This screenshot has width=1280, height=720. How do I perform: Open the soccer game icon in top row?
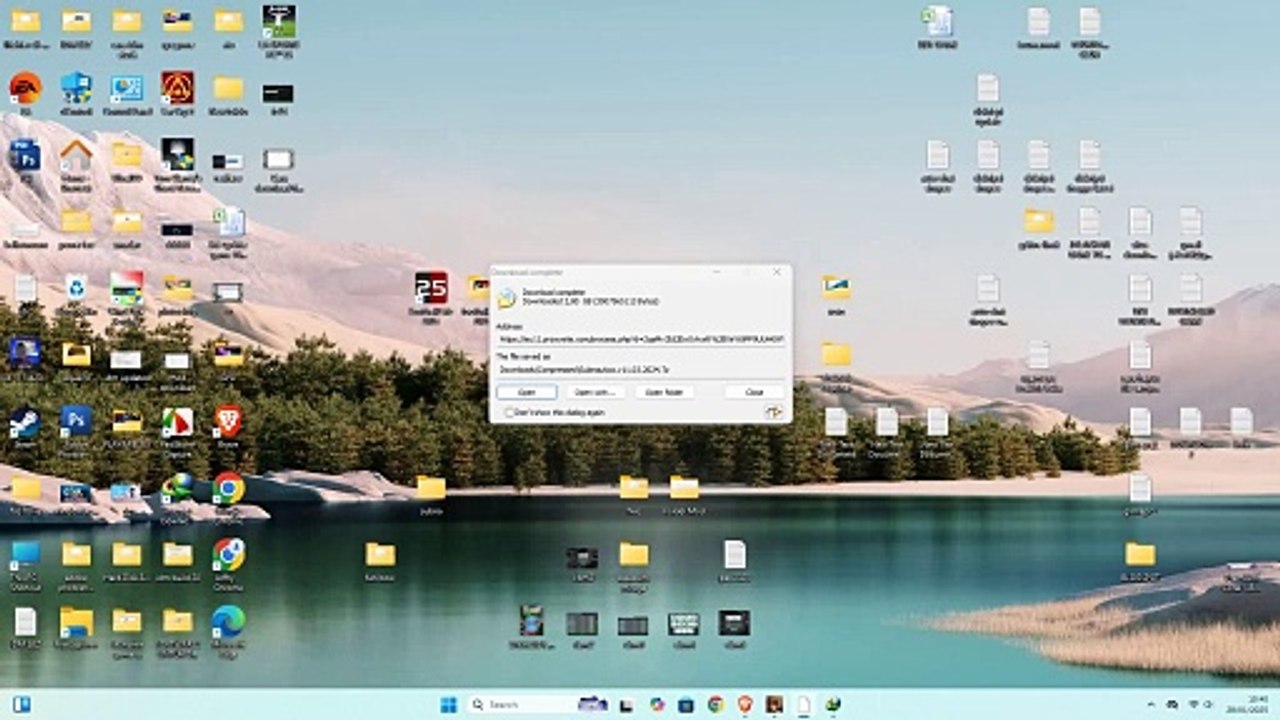click(x=278, y=21)
